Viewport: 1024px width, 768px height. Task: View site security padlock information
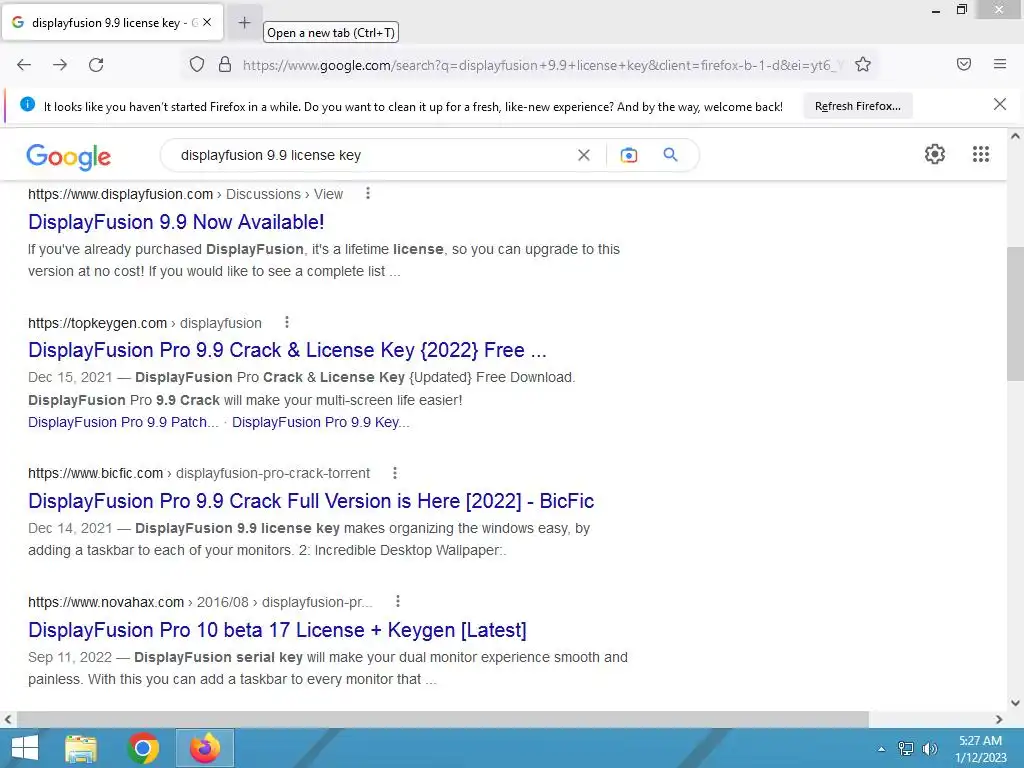(225, 64)
